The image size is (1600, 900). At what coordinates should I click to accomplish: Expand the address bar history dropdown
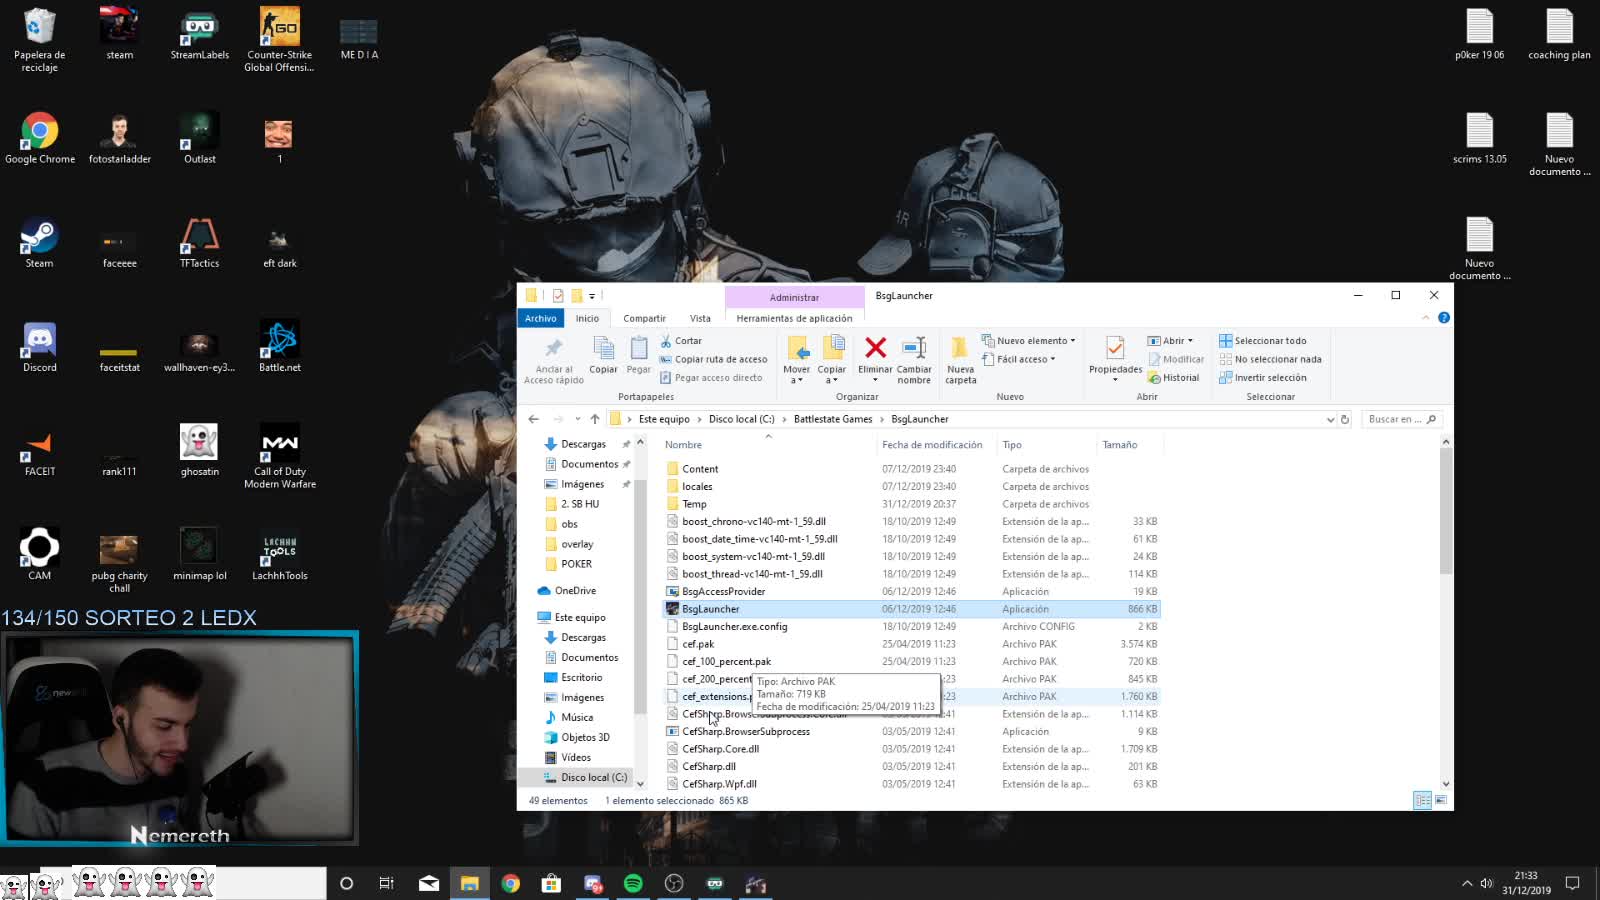point(1330,420)
